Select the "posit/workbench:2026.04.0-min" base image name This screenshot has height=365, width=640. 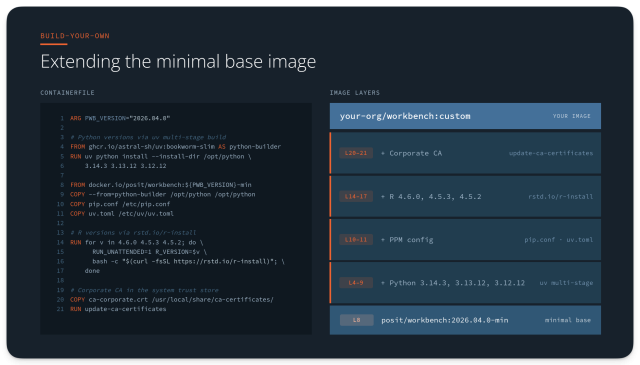coord(444,320)
